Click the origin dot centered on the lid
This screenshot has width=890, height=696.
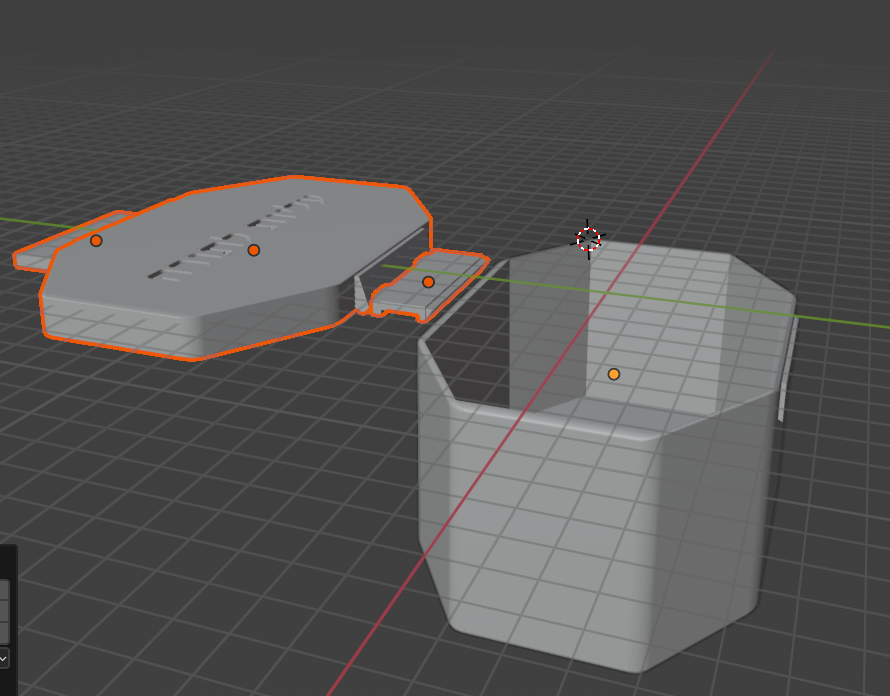pos(254,250)
